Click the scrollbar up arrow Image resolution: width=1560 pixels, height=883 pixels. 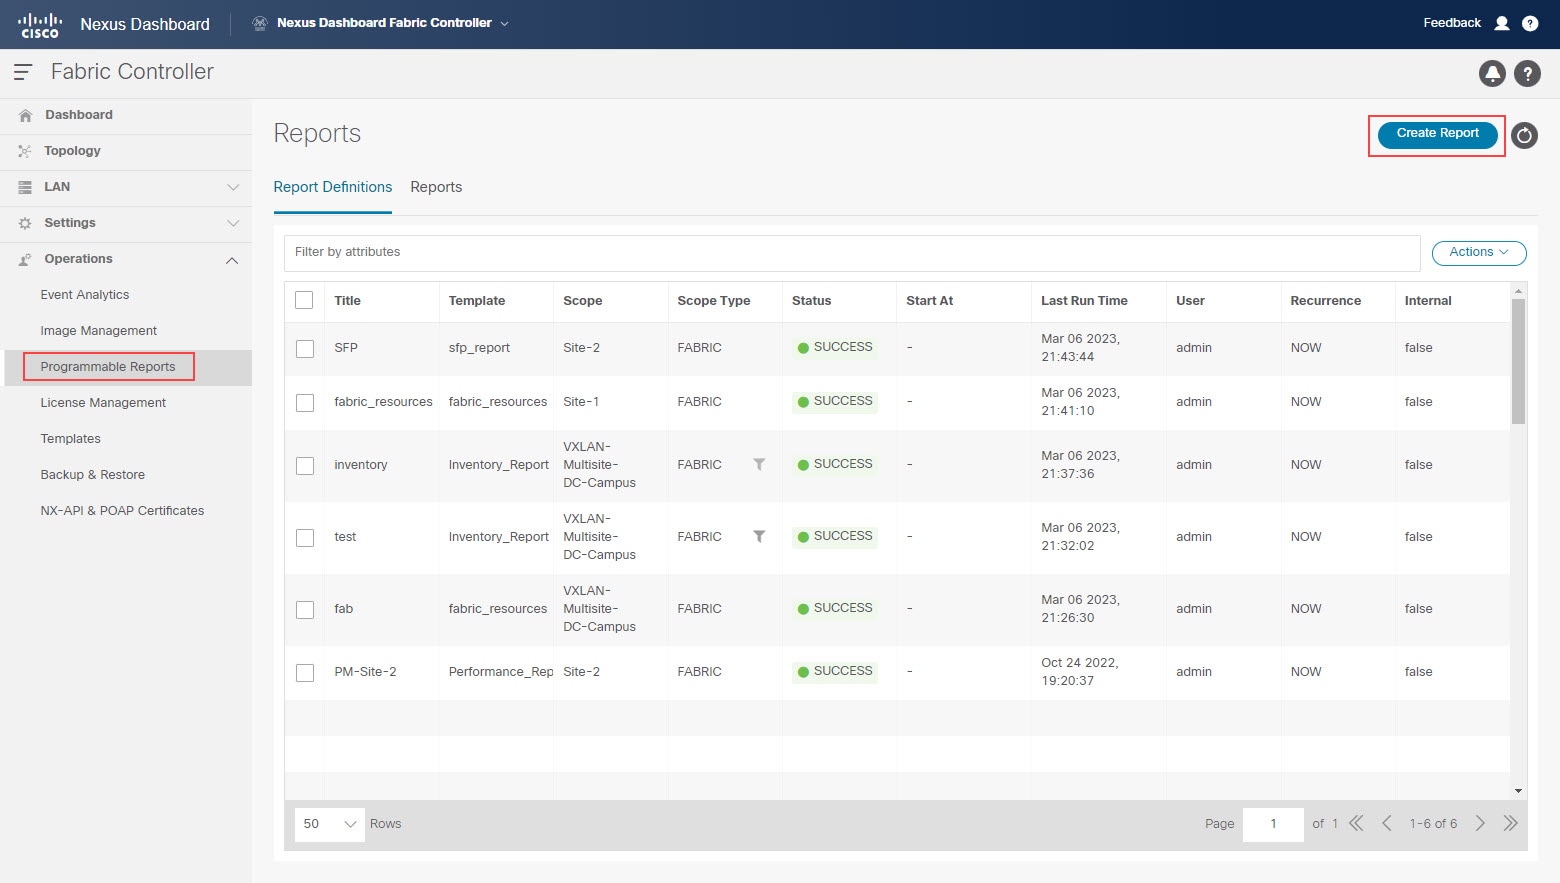1518,291
